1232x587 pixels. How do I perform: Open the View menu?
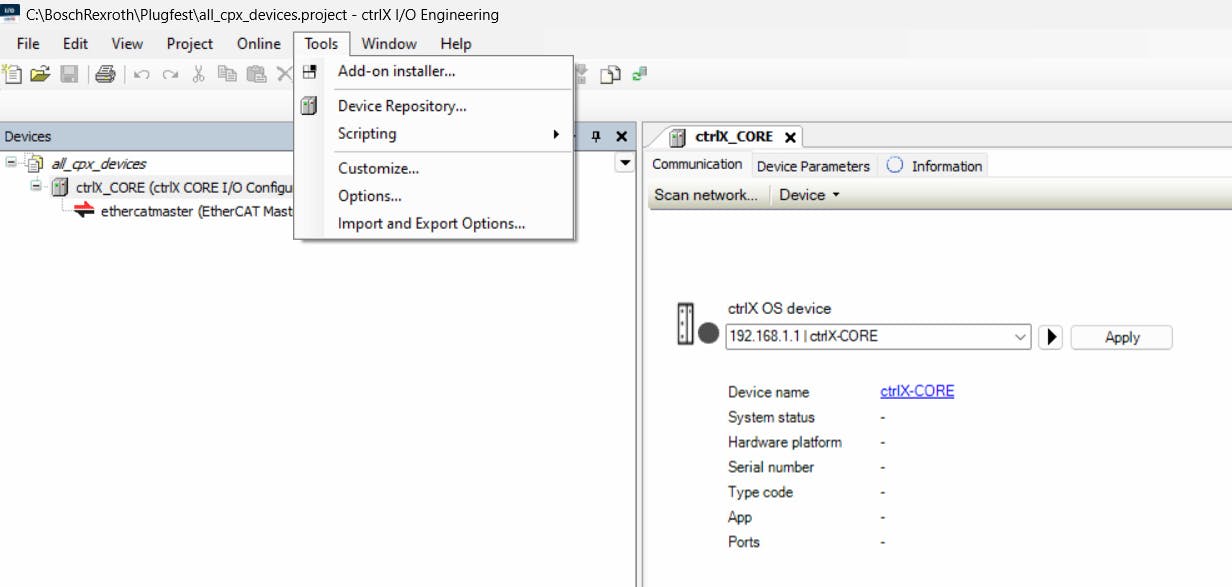pyautogui.click(x=127, y=44)
